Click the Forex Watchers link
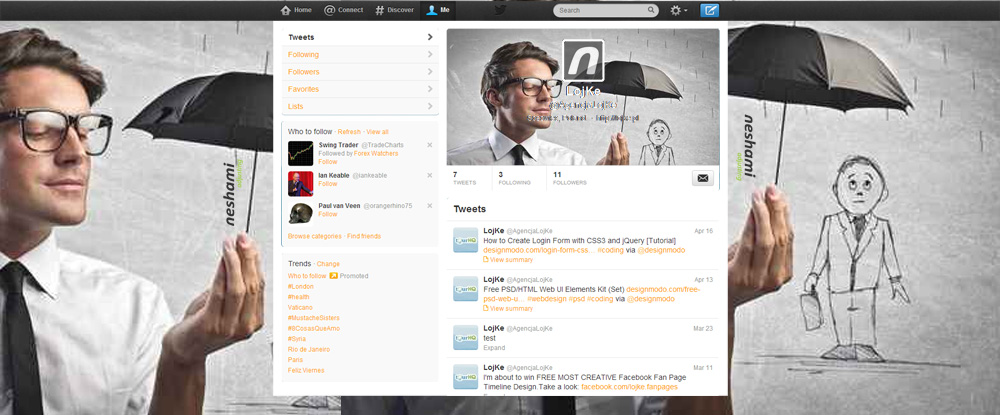Screen dimensions: 1000x415 click(376, 154)
